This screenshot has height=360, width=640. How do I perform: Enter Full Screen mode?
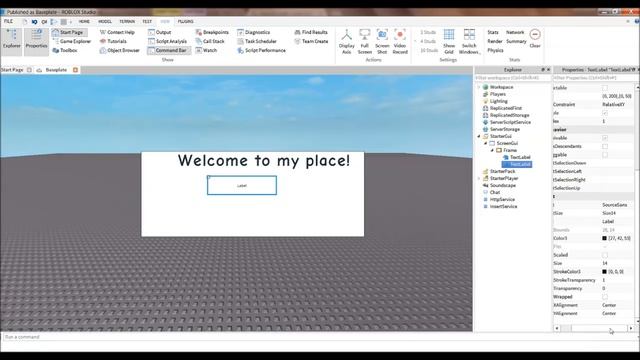click(x=364, y=42)
